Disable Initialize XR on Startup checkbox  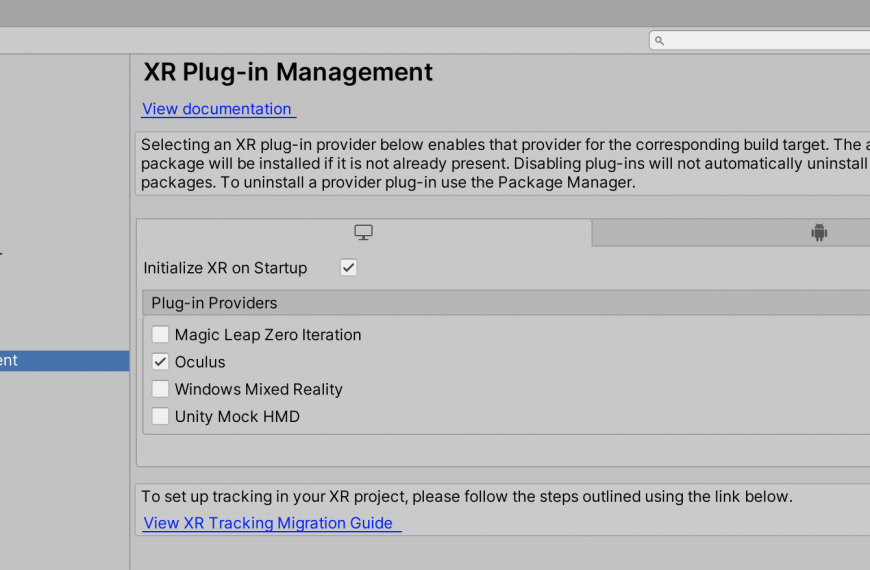[348, 268]
